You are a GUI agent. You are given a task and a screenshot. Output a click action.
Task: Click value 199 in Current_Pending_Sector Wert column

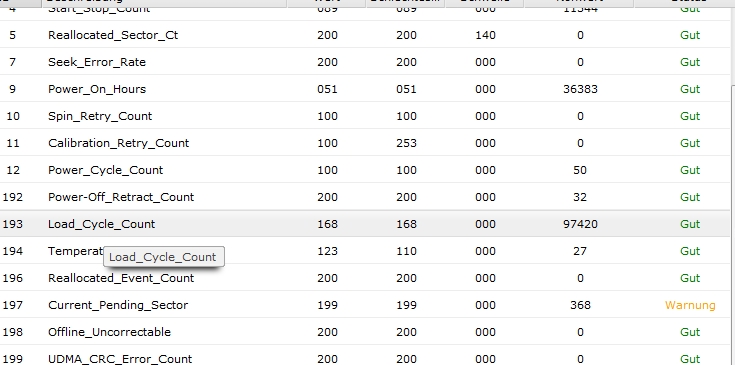coord(327,305)
